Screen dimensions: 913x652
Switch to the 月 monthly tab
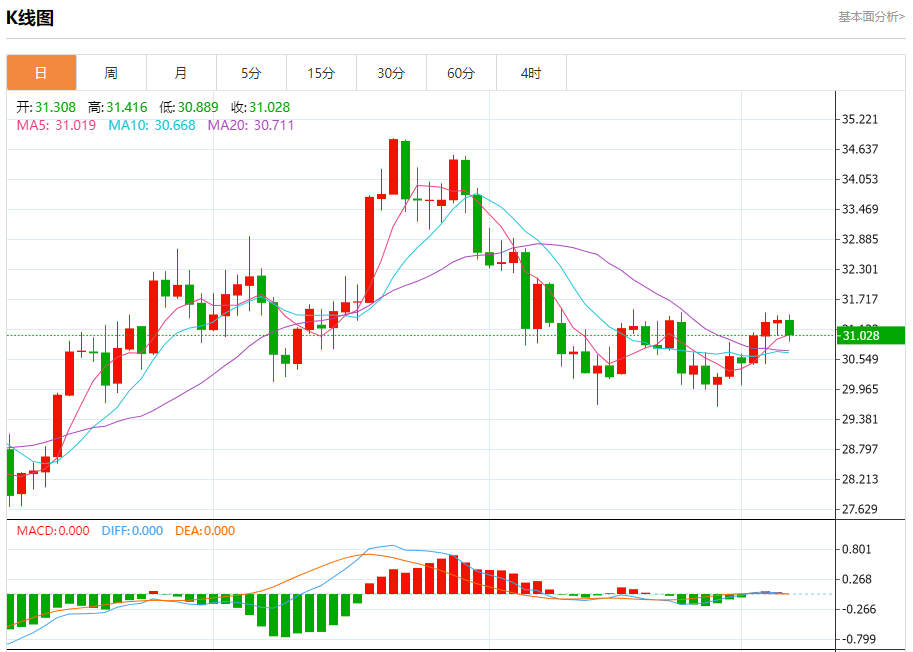pyautogui.click(x=181, y=73)
